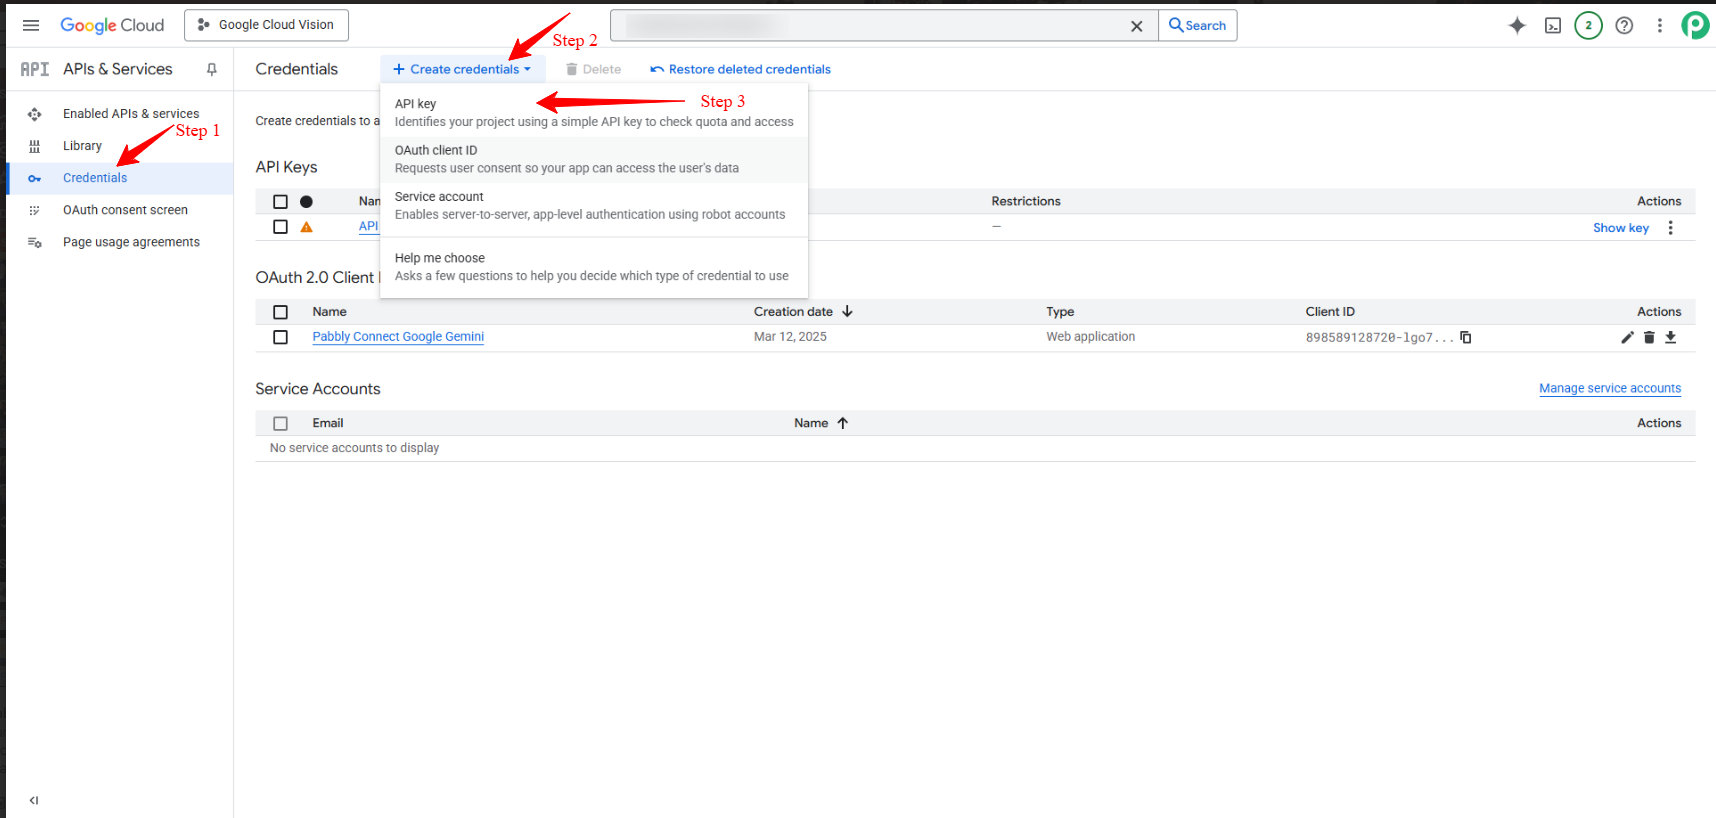
Task: Copy the Client ID to clipboard
Action: pos(1466,337)
